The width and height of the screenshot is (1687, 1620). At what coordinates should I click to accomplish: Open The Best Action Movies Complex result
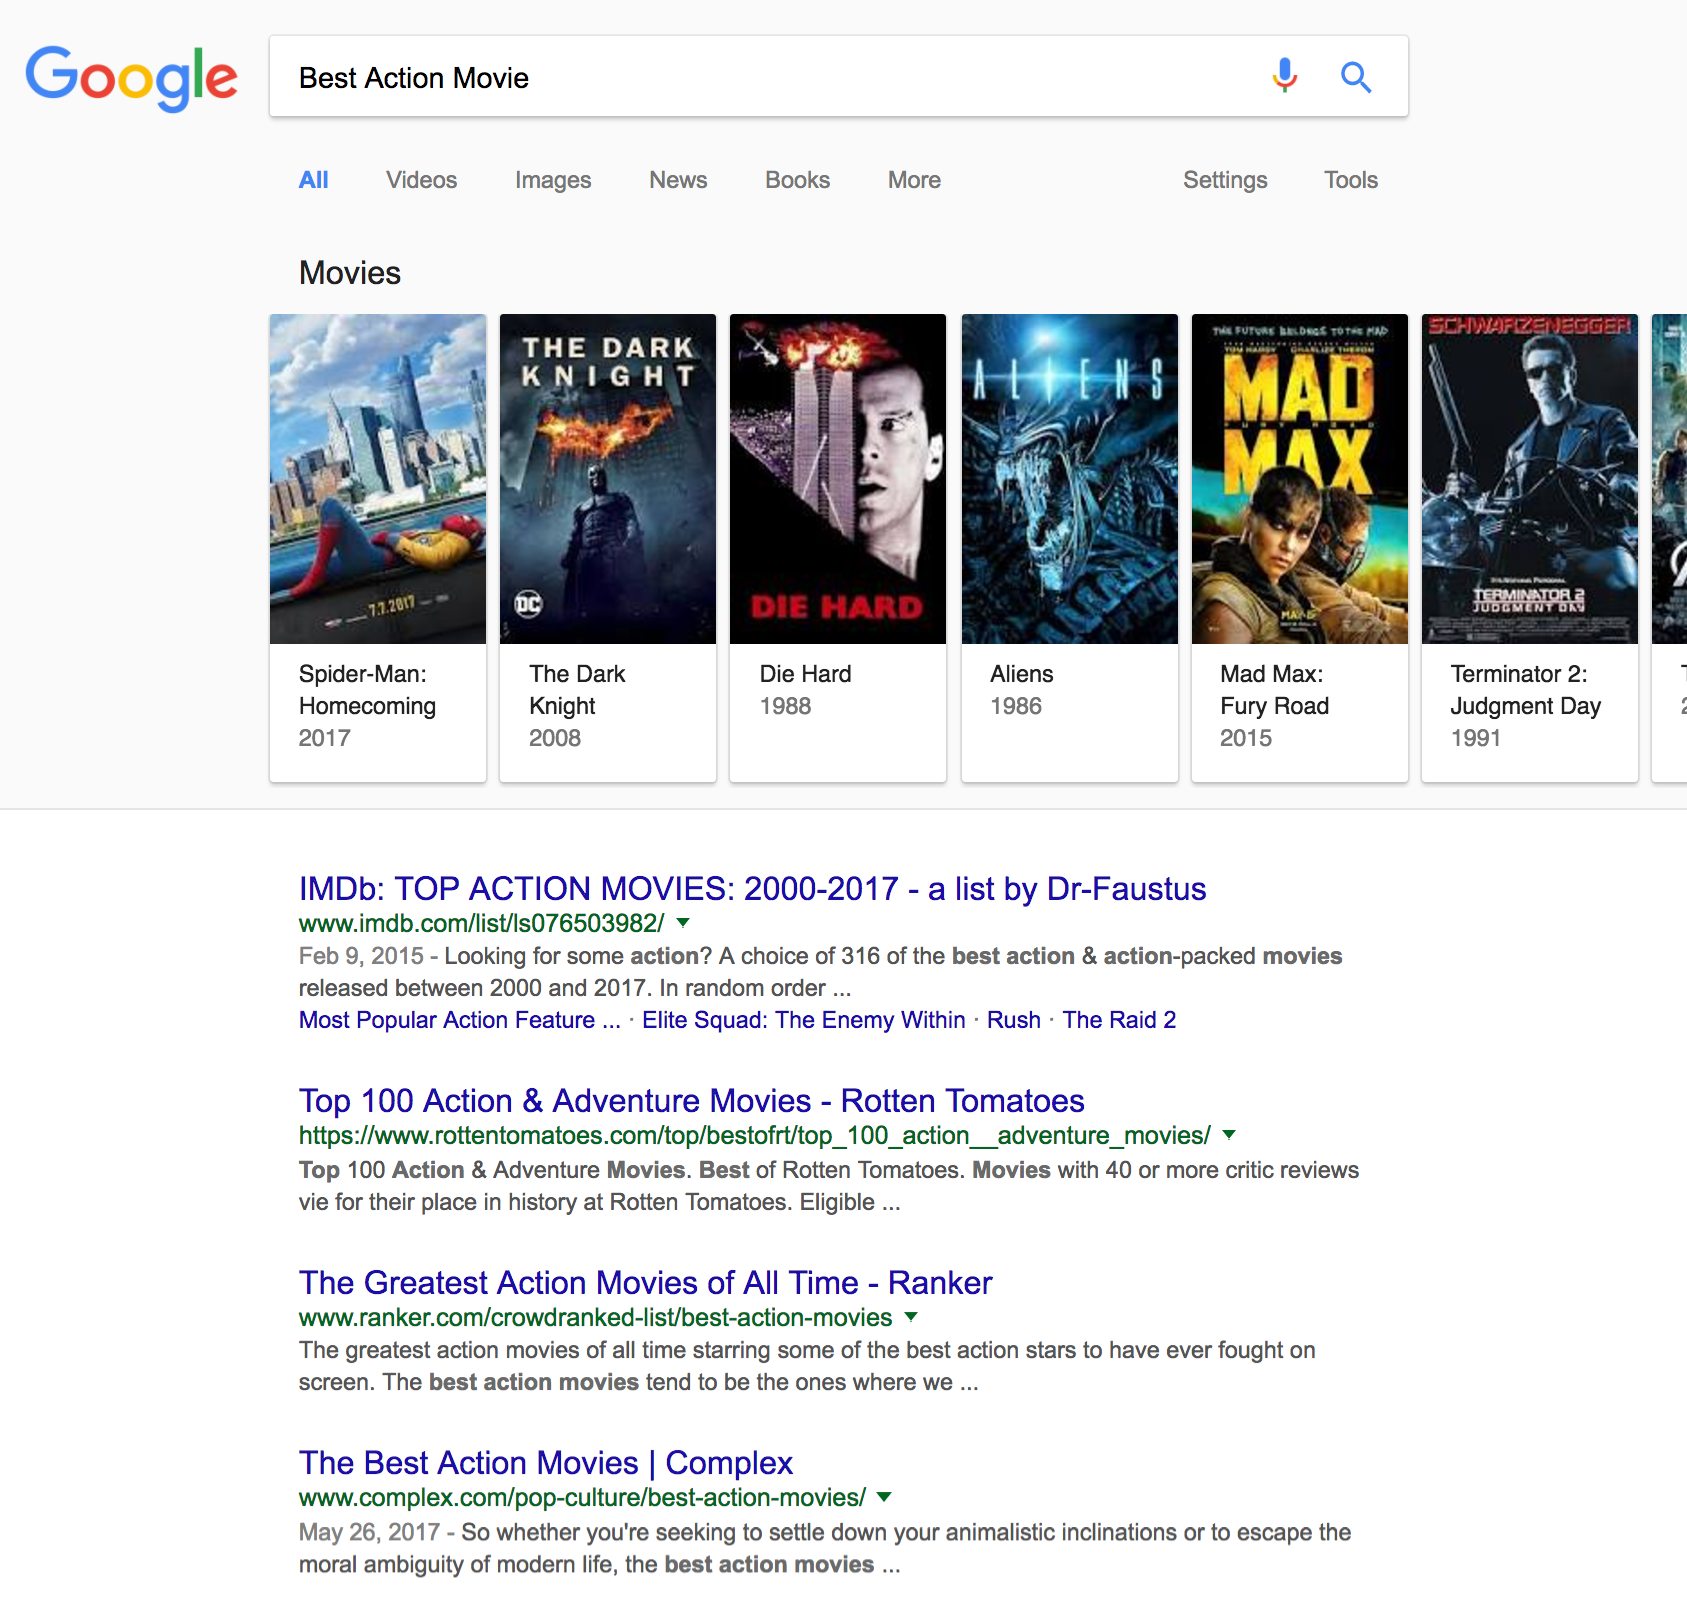545,1462
